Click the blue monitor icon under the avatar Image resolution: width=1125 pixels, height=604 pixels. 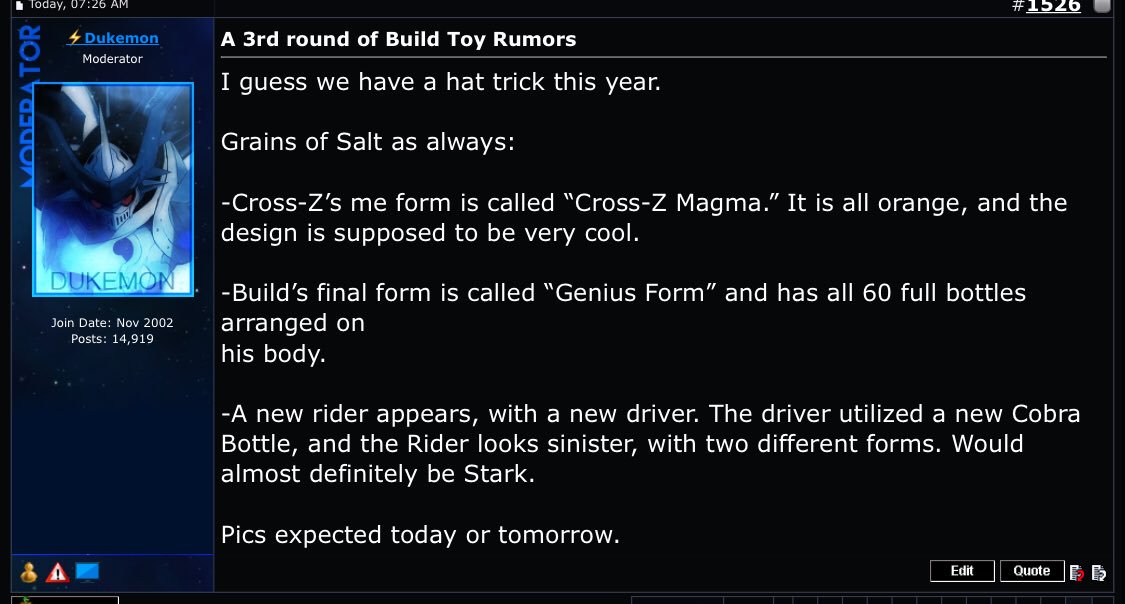pyautogui.click(x=88, y=573)
